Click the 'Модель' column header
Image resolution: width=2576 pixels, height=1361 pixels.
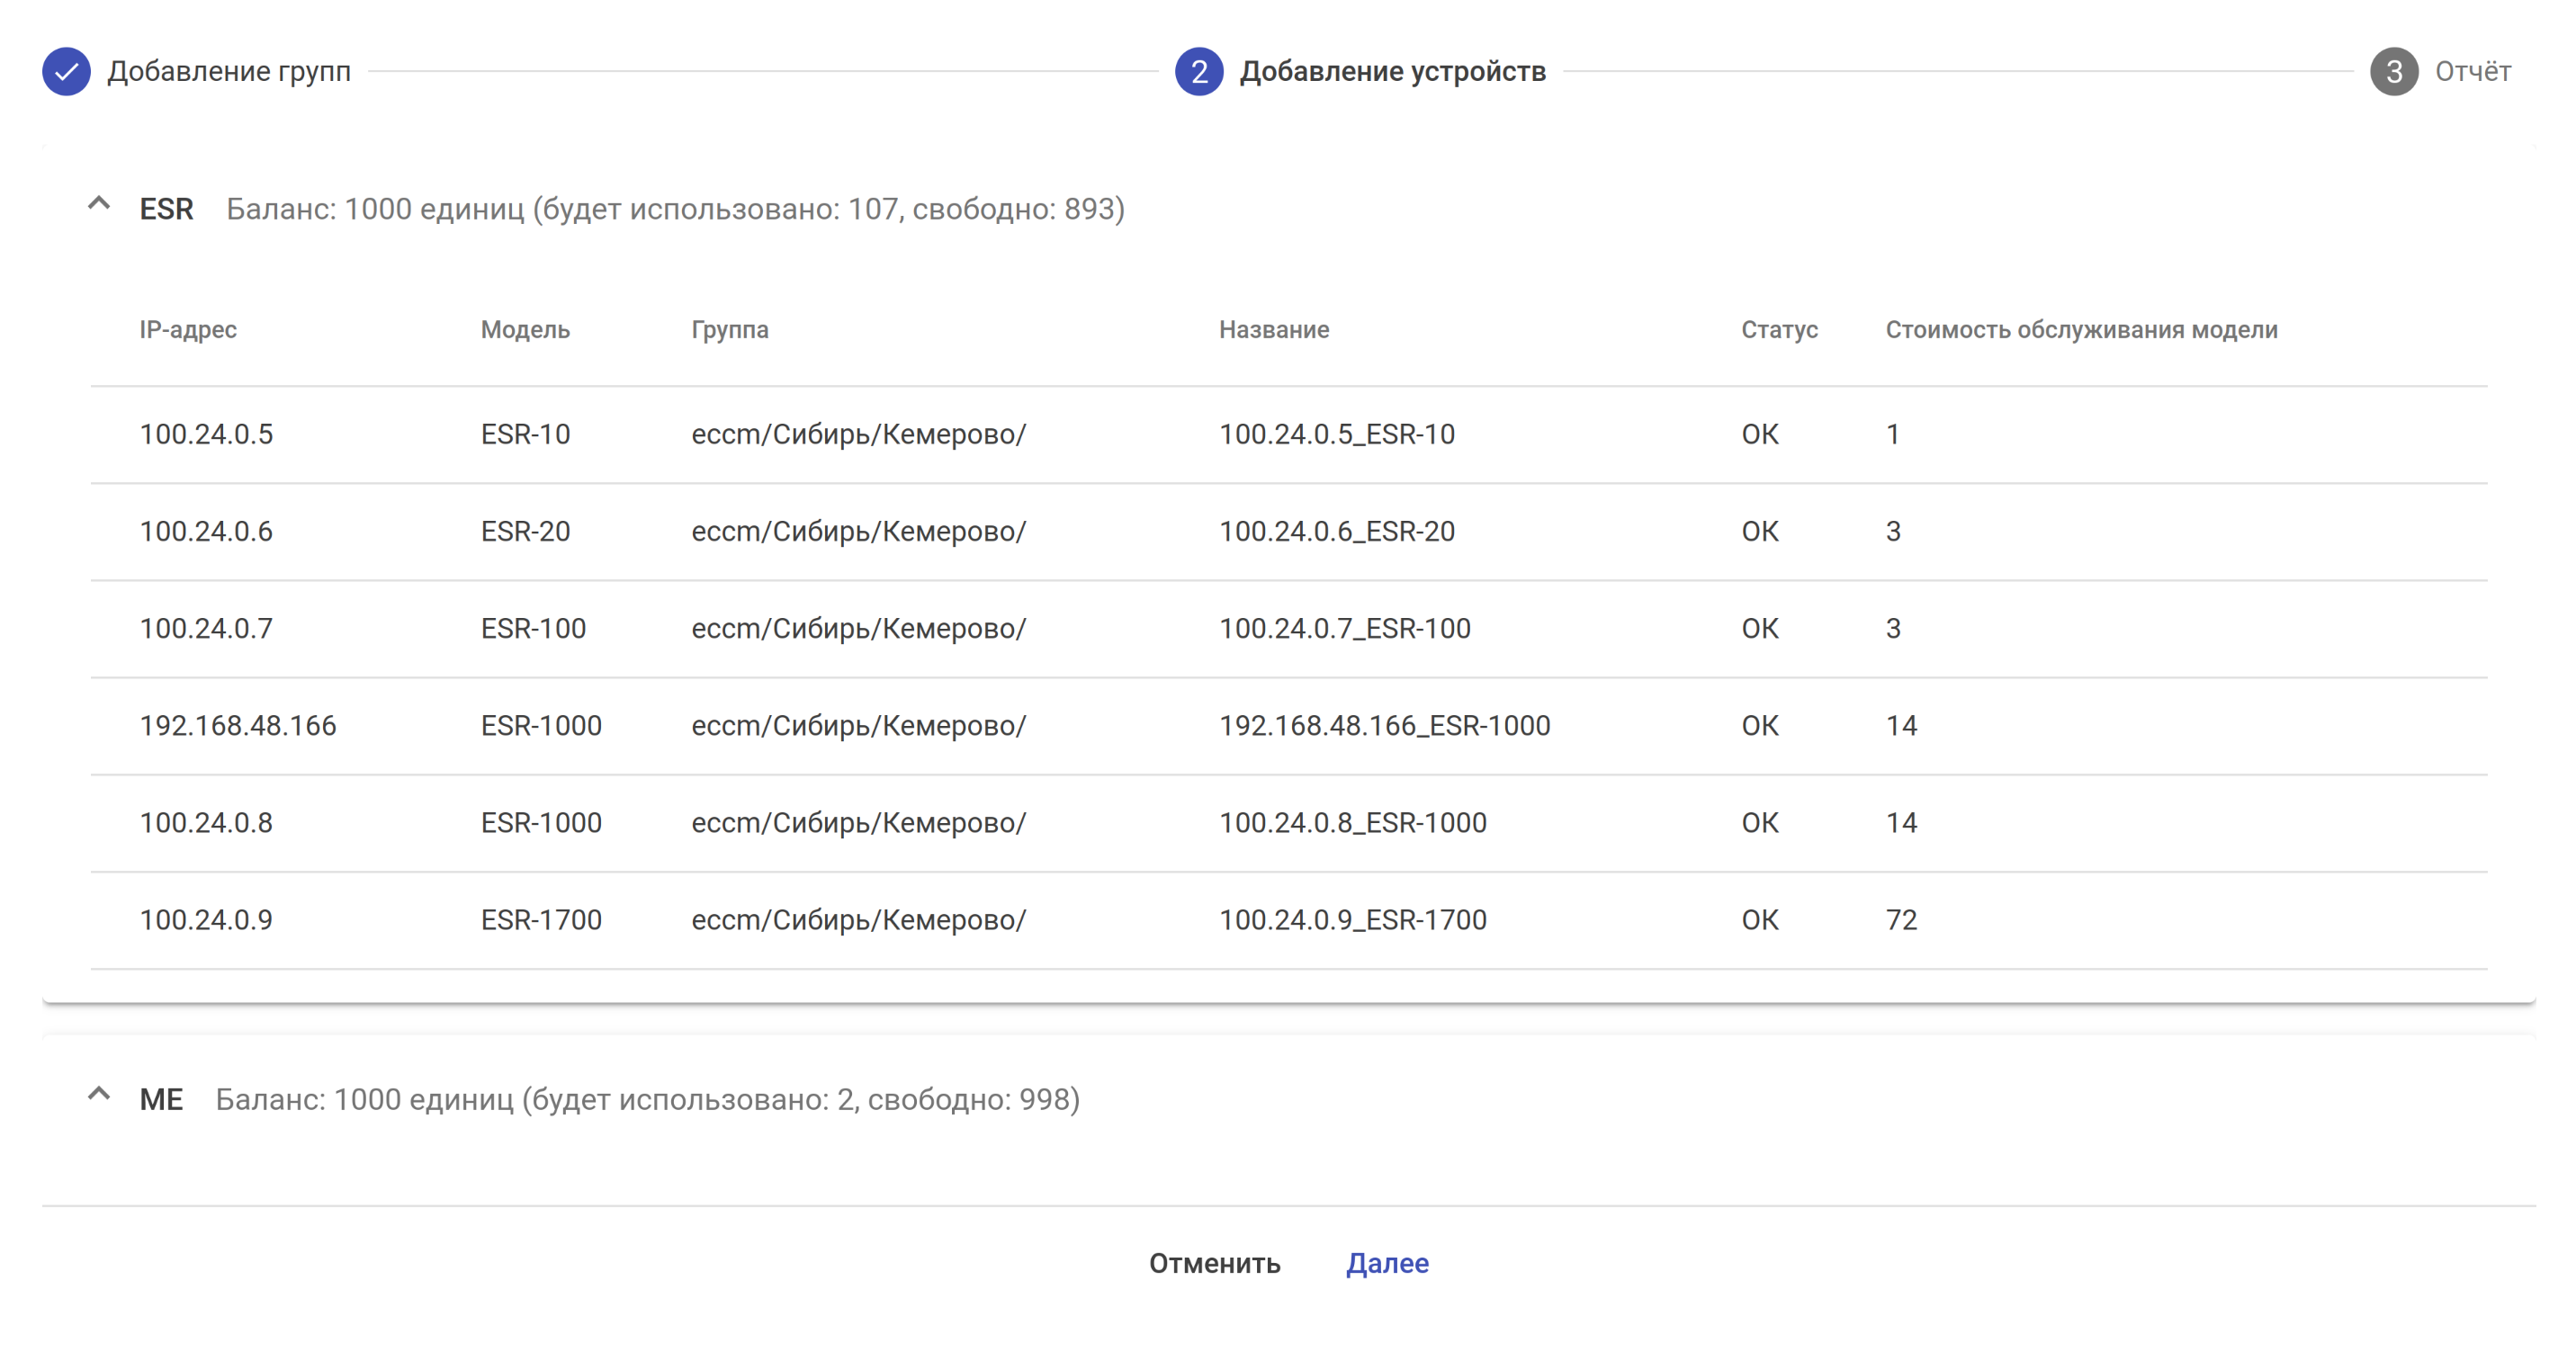525,329
